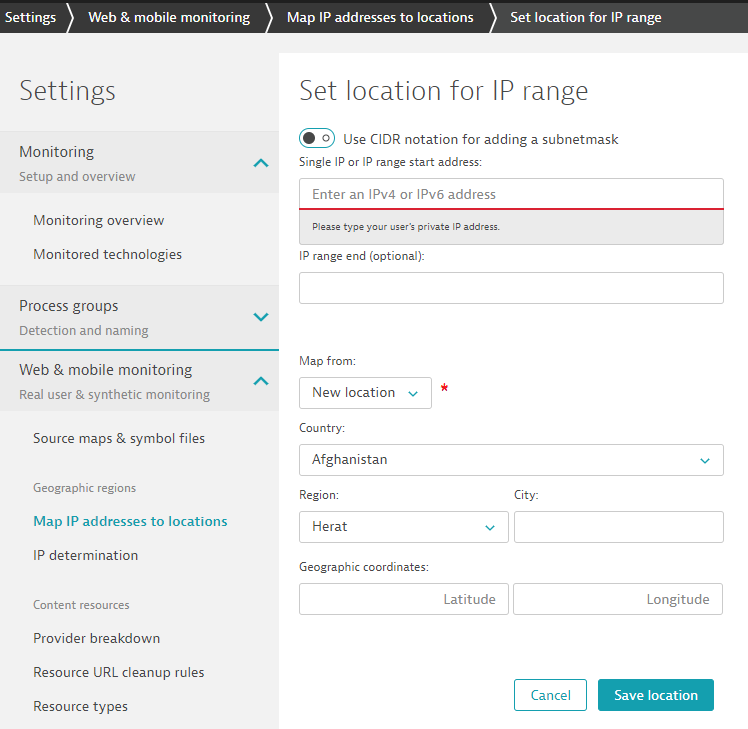The height and width of the screenshot is (729, 748).
Task: Click the IP range end field
Action: tap(510, 288)
